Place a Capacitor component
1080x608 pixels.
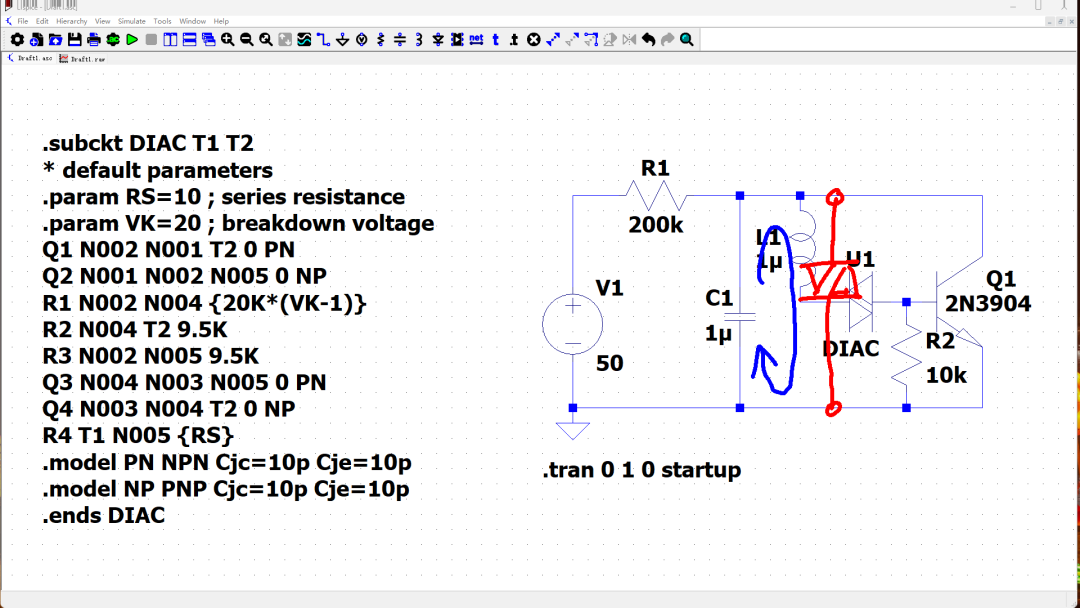pyautogui.click(x=399, y=40)
